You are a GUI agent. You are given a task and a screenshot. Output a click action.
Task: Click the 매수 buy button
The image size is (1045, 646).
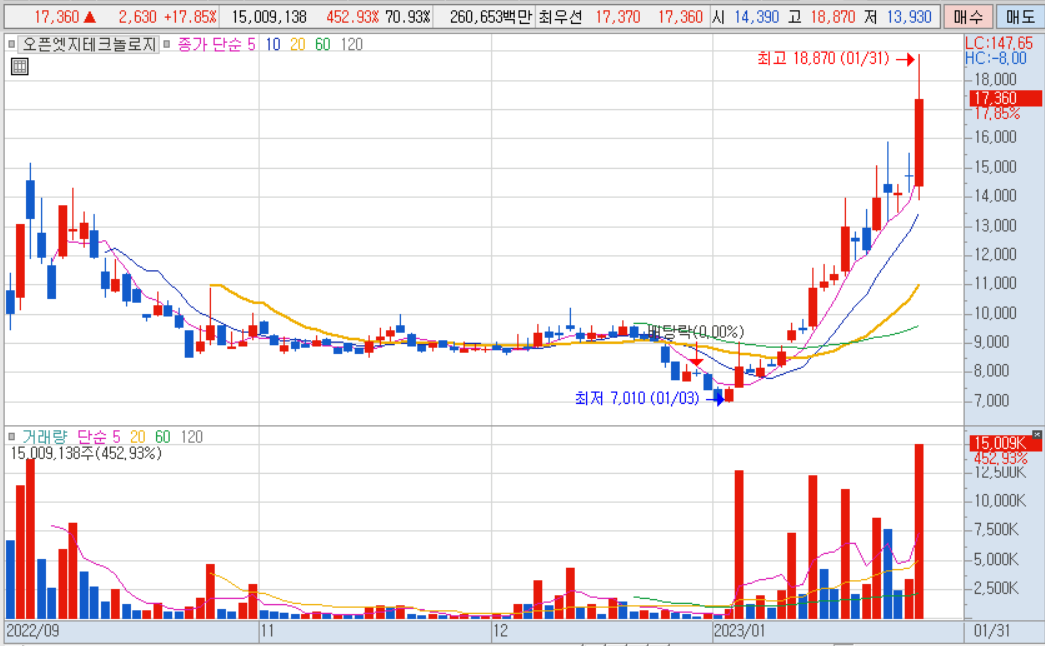(x=968, y=17)
